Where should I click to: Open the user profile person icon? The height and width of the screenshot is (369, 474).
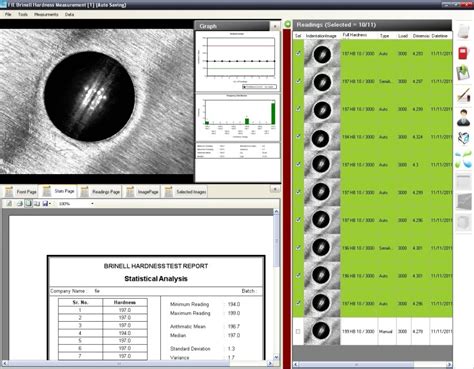point(463,118)
